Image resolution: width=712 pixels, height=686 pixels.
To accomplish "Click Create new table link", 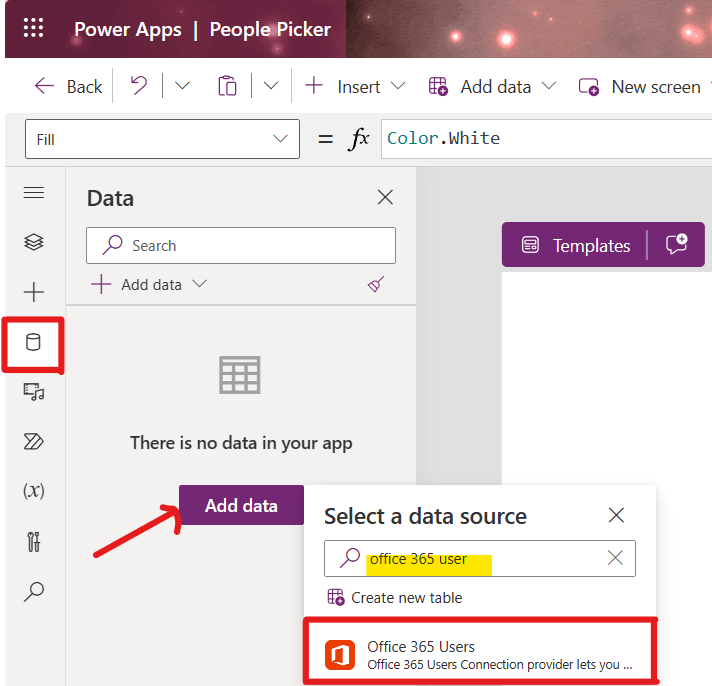I will 396,598.
